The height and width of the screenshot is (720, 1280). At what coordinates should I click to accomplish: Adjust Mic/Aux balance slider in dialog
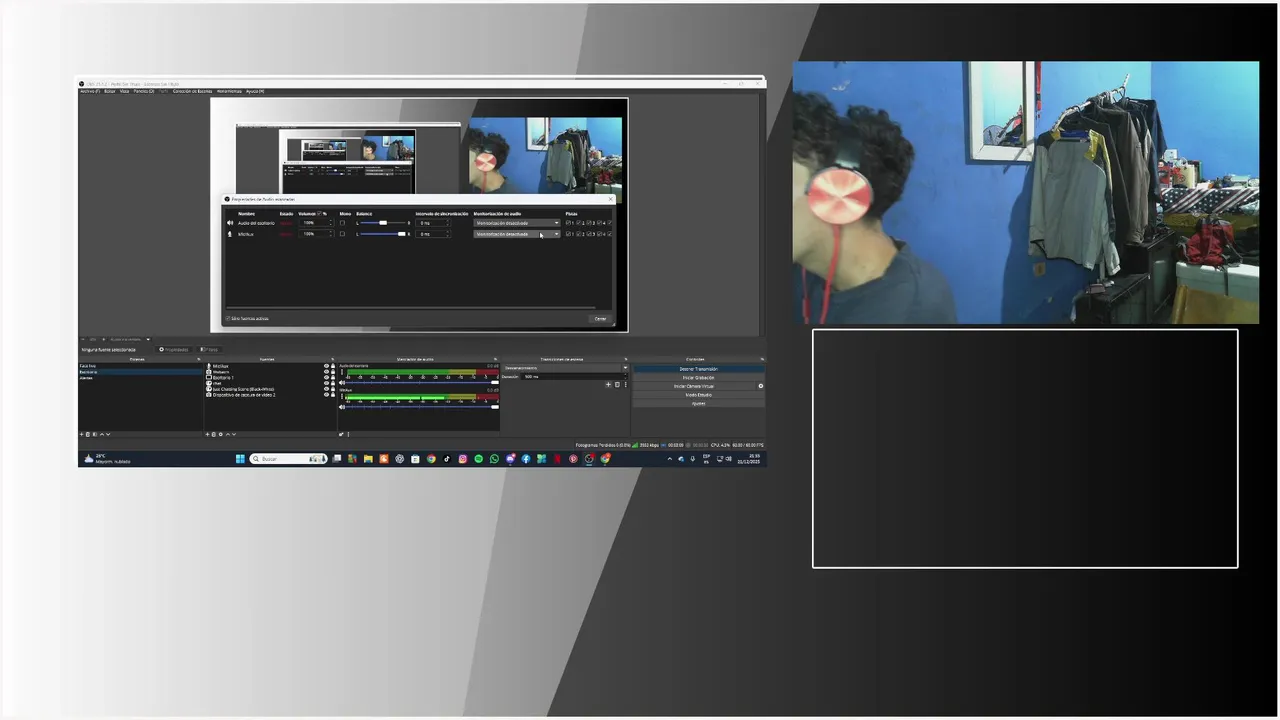(x=383, y=234)
